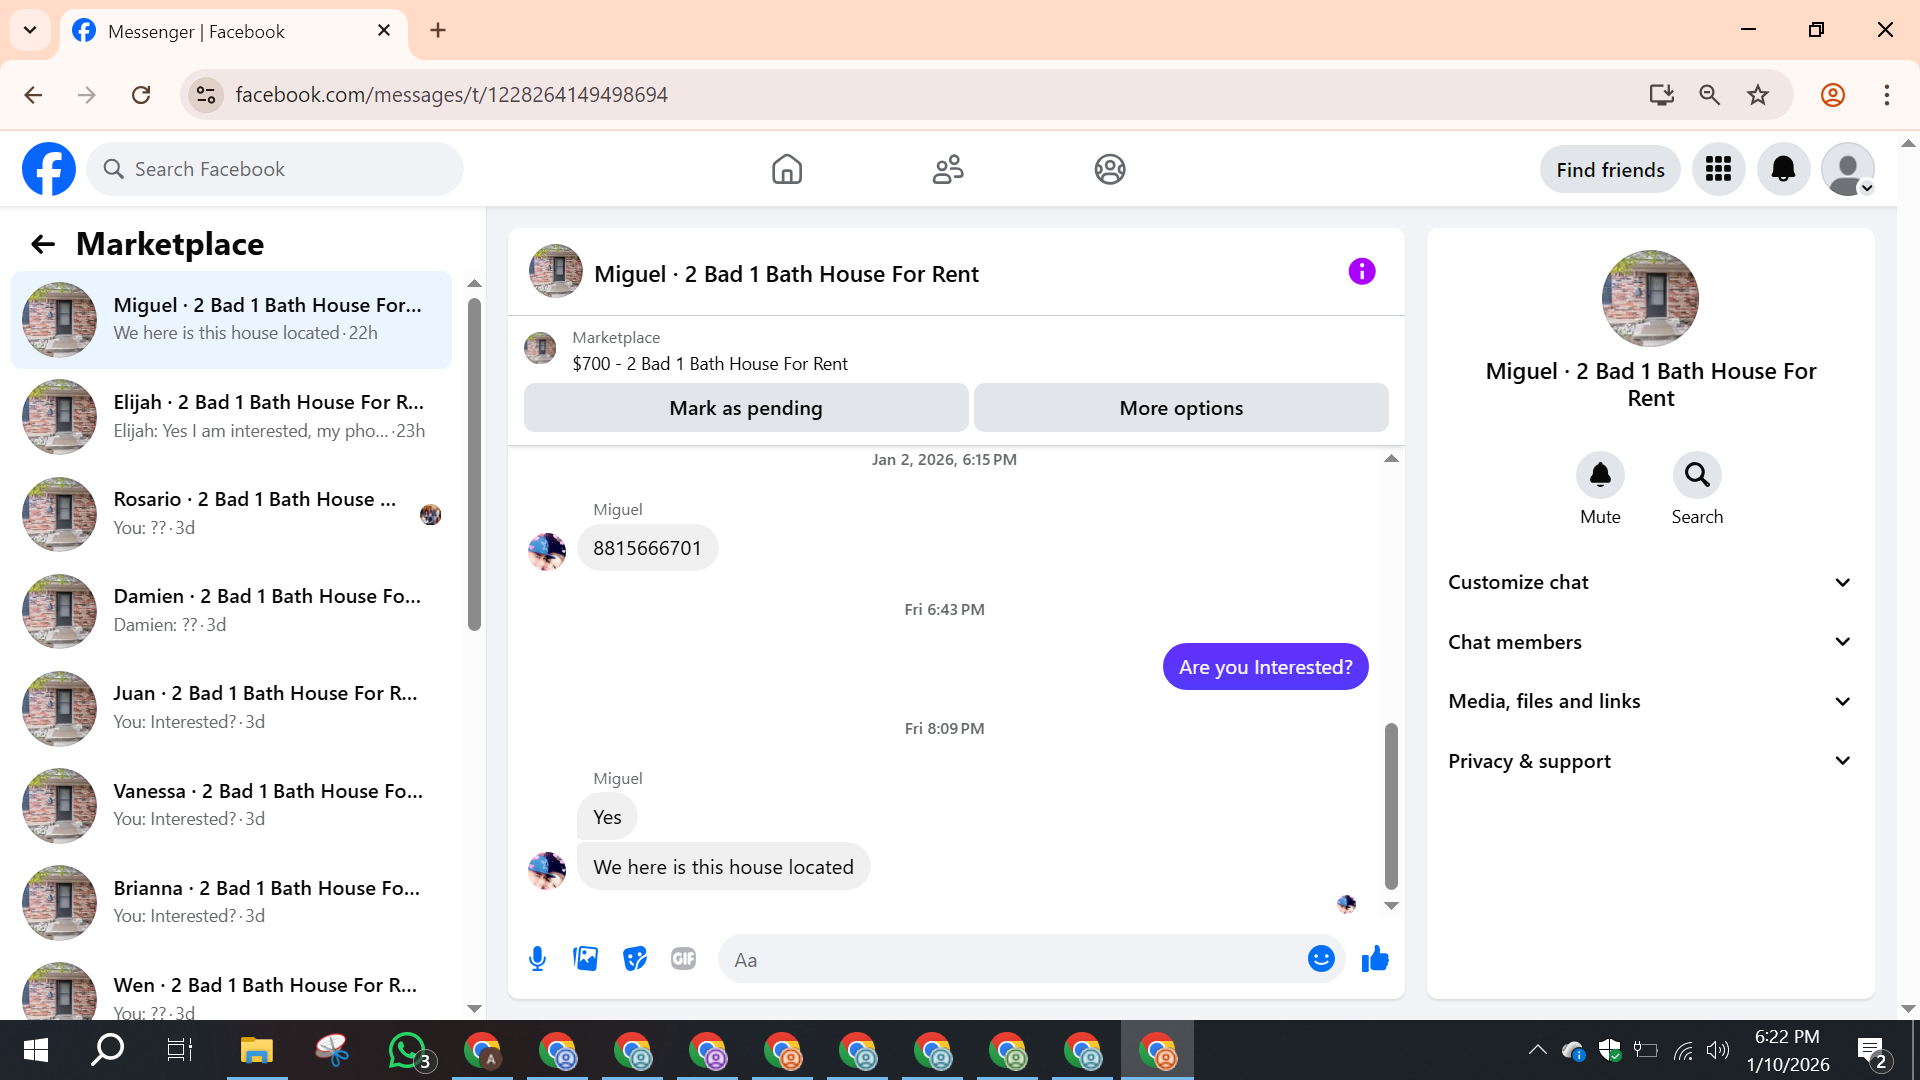Click purple conversation info icon

click(1361, 272)
